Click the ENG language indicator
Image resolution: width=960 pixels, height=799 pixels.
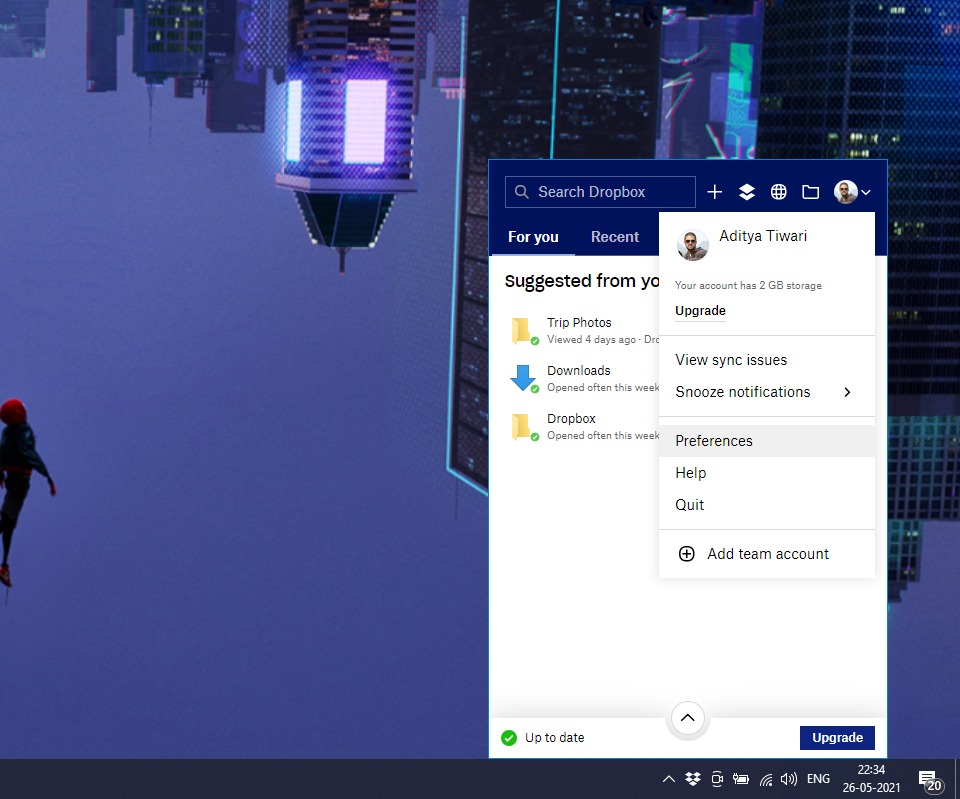tap(818, 779)
